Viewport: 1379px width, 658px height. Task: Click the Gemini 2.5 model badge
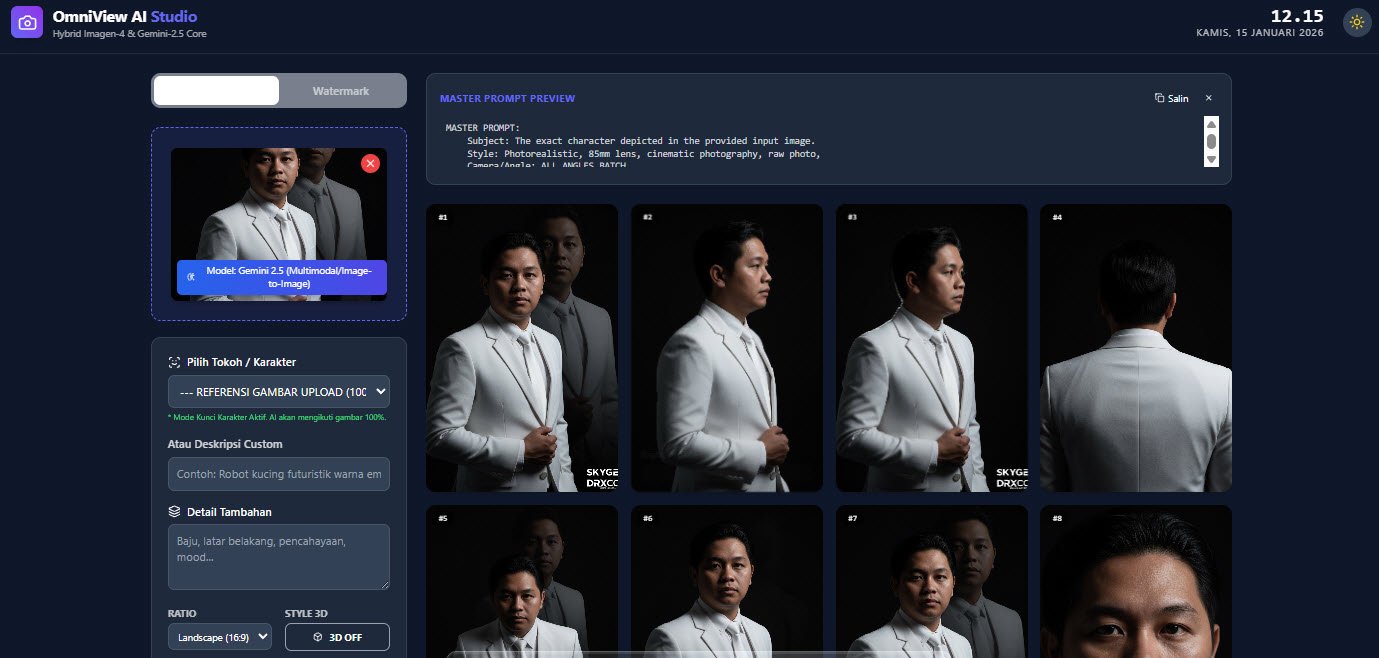tap(282, 278)
